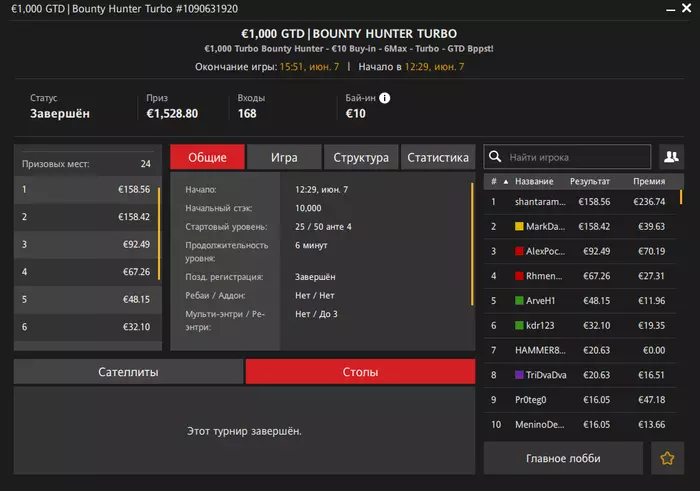Click ArveH1 green player color tag
This screenshot has width=700, height=491.
(x=519, y=300)
